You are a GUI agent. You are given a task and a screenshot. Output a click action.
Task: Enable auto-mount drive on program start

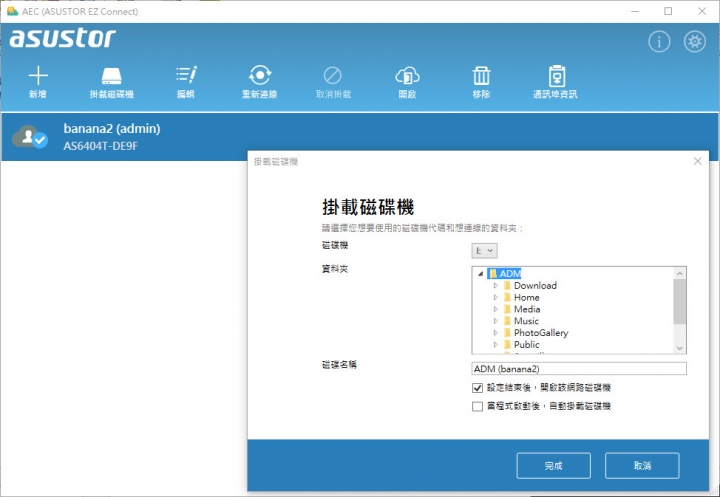click(x=478, y=407)
